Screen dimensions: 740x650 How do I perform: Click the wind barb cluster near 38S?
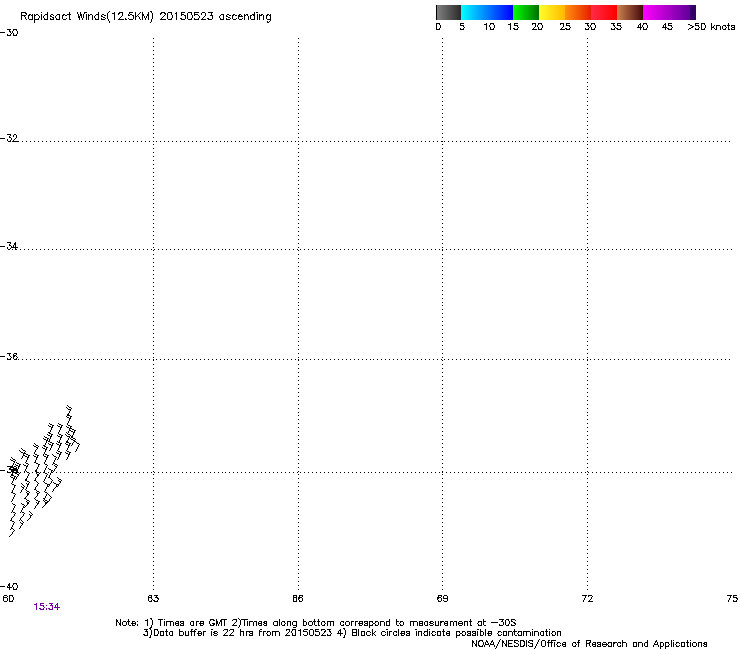[44, 471]
